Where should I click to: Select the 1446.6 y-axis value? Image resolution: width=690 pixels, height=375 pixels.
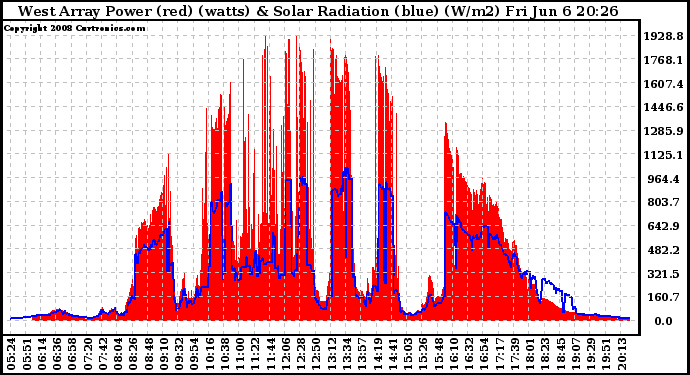(x=663, y=107)
